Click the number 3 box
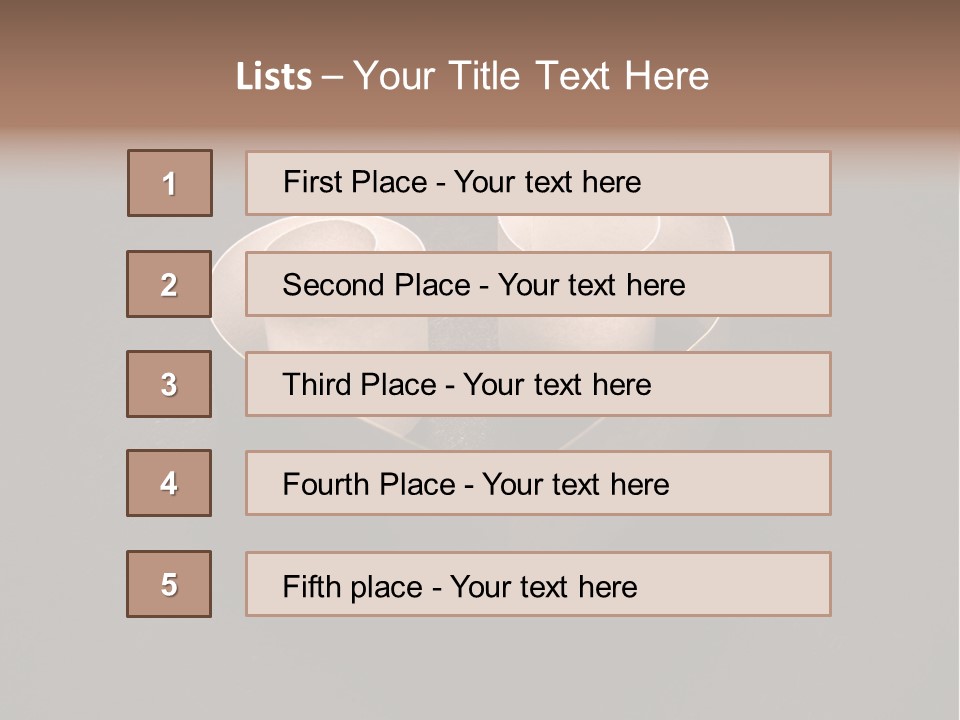This screenshot has width=960, height=720. (x=169, y=384)
